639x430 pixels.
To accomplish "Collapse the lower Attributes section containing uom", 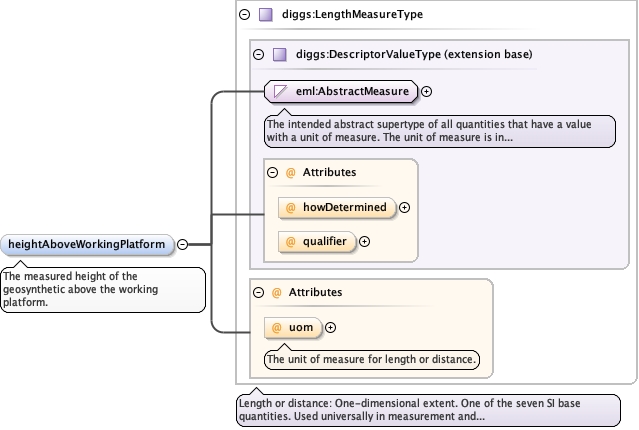I will coord(258,292).
